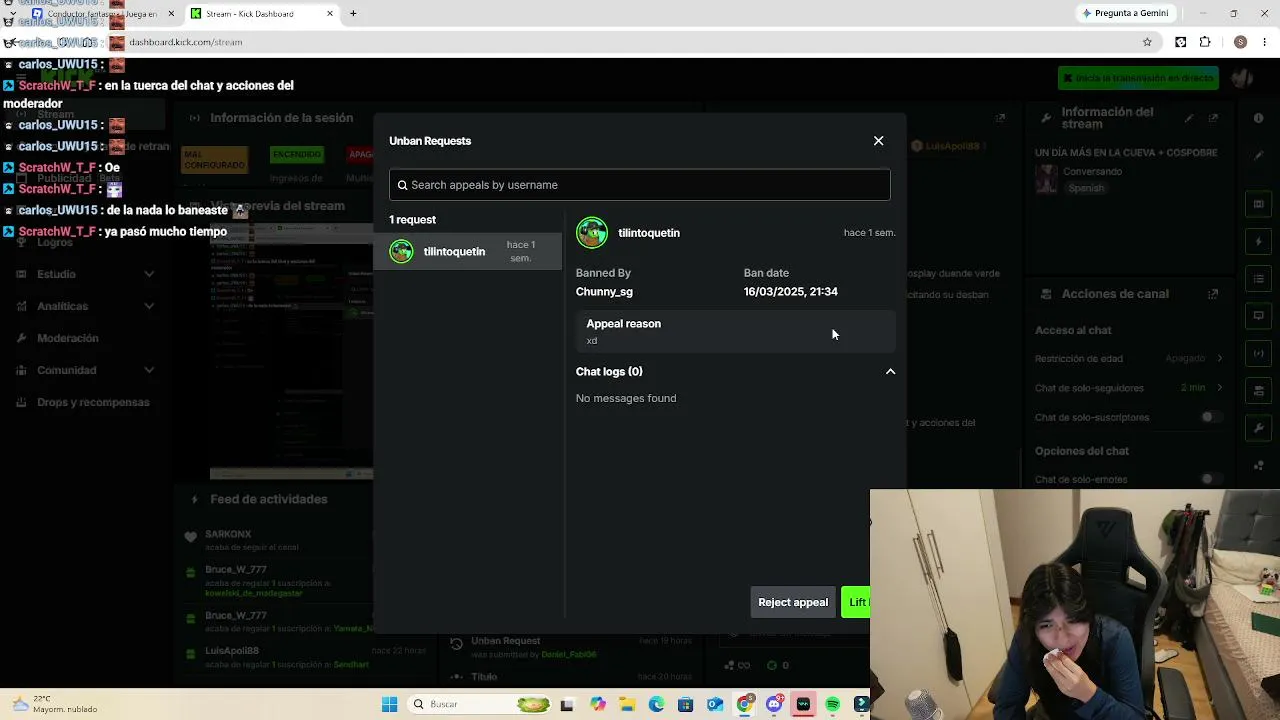The height and width of the screenshot is (720, 1280).
Task: Open Analíticas in the sidebar
Action: 62,306
